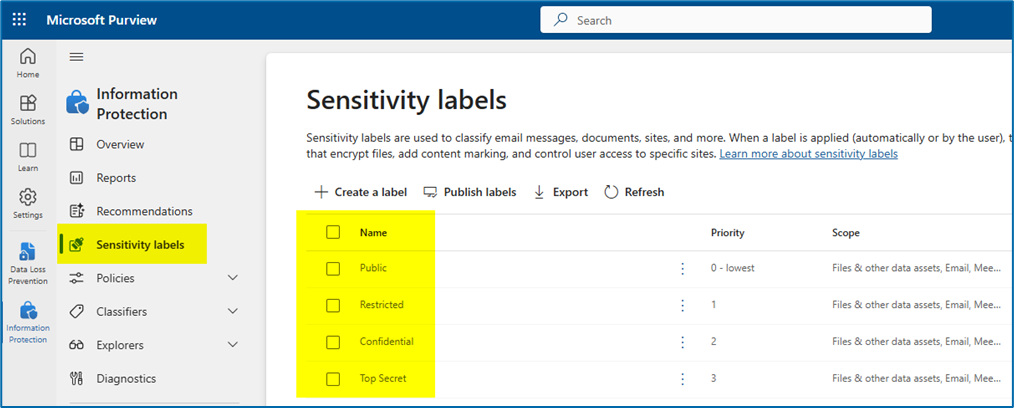The image size is (1014, 408).
Task: Expand the Policies section
Action: [233, 278]
